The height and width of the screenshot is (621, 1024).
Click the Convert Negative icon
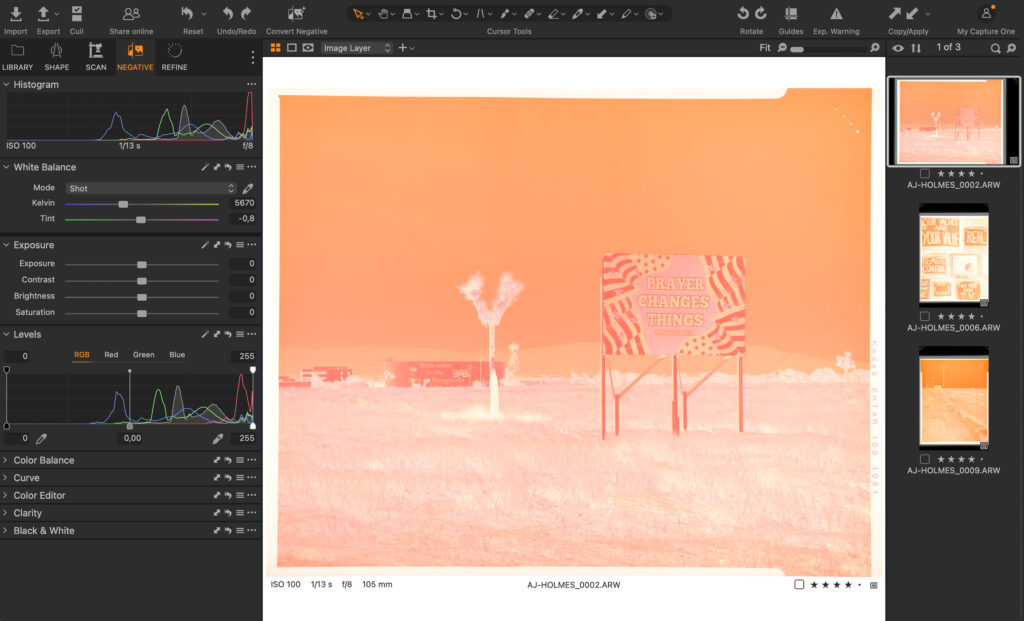click(x=296, y=14)
